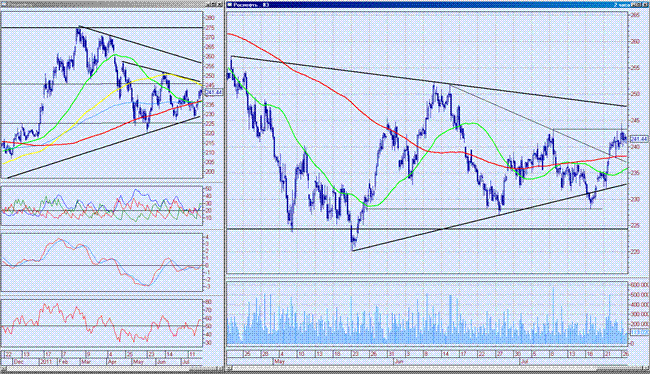Click the May month marker on right timeline
Viewport: 650px width, 374px height.
[279, 362]
